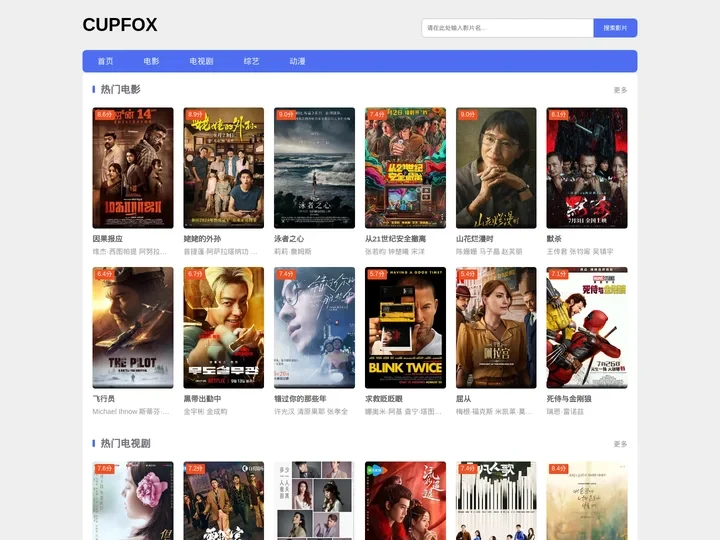Open the 凡人歌 7.4分 drama poster
Viewport: 720px width, 540px height.
click(x=496, y=501)
